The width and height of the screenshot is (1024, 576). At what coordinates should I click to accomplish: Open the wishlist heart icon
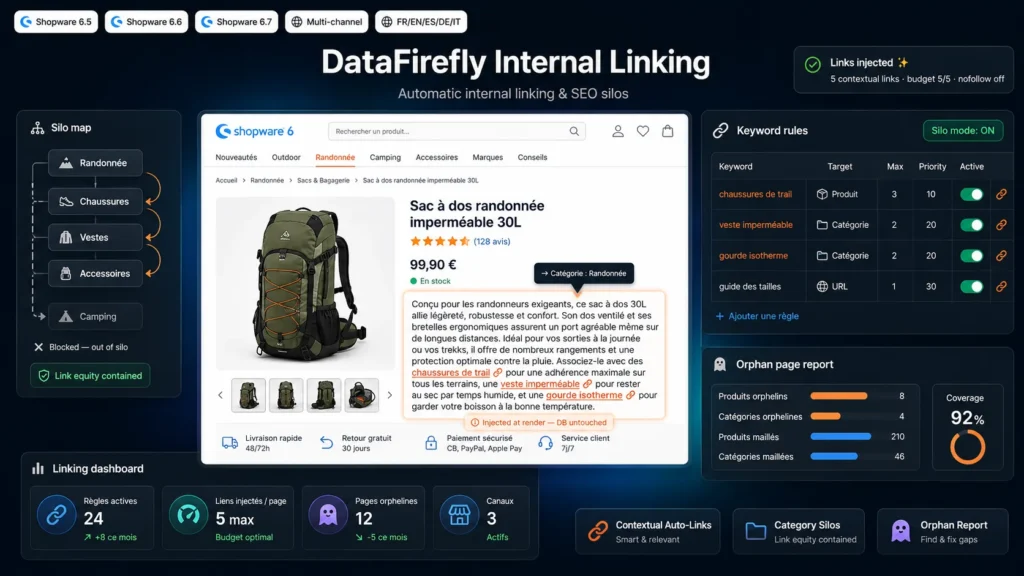pyautogui.click(x=643, y=131)
